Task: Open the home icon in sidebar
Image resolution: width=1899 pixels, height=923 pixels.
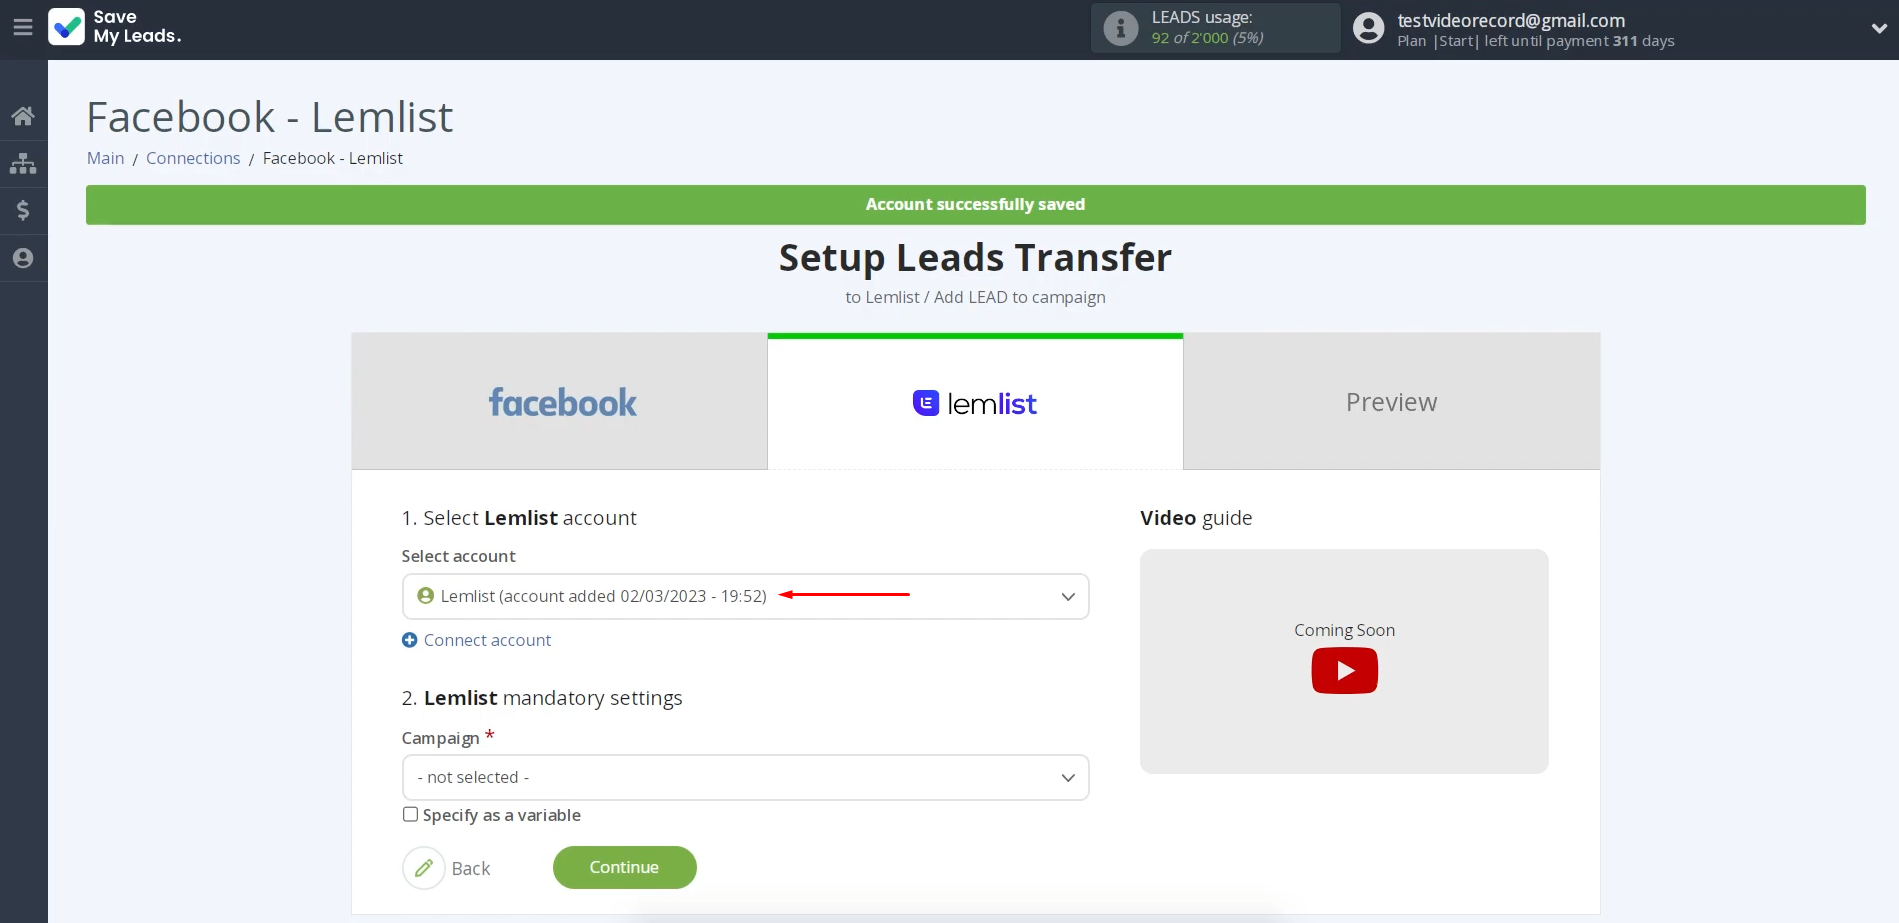Action: tap(23, 116)
